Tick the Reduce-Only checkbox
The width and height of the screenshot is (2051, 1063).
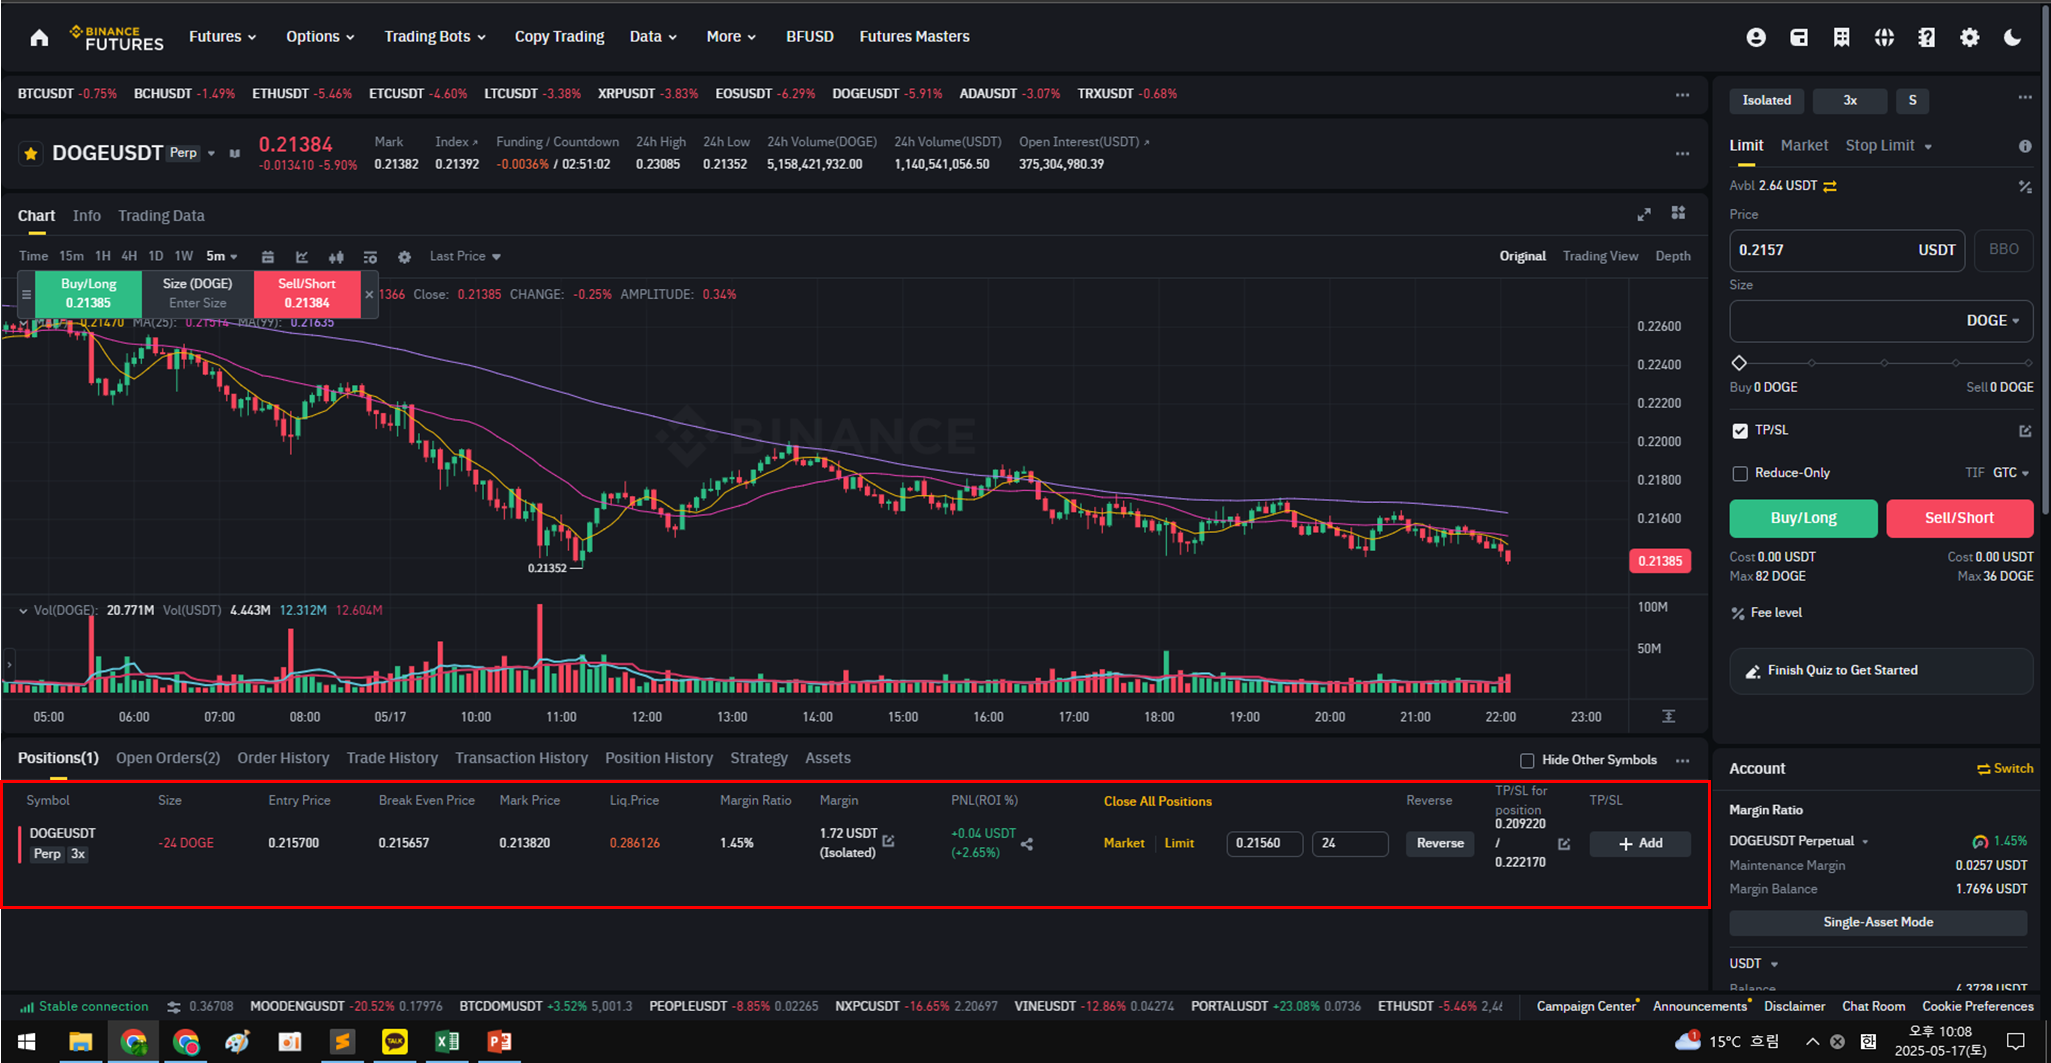coord(1740,473)
